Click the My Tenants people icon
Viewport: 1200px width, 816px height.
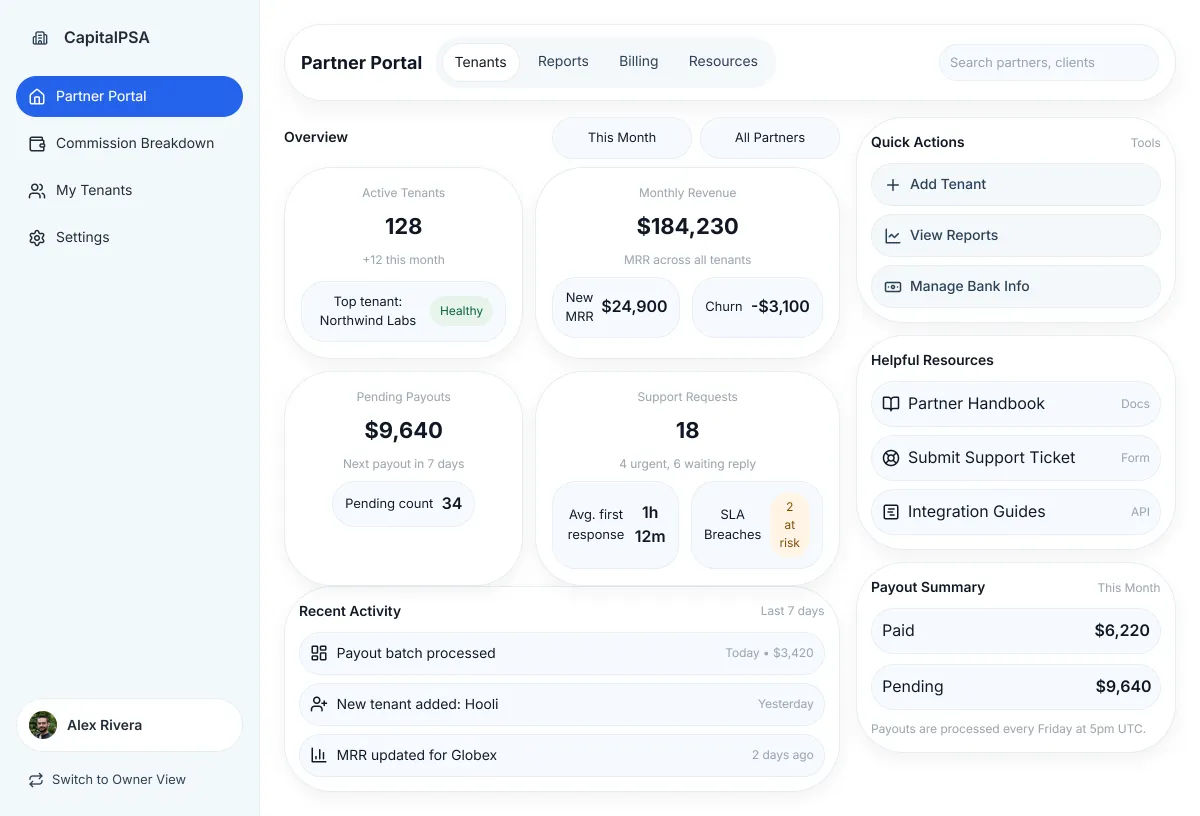pyautogui.click(x=36, y=190)
